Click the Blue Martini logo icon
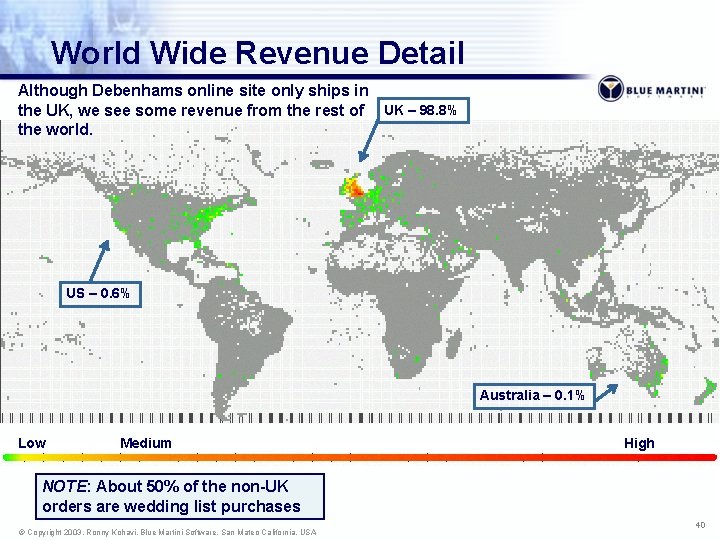 (x=610, y=89)
